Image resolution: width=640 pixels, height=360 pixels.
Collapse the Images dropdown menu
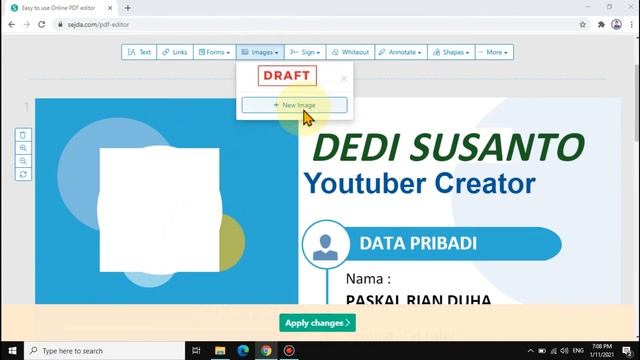tap(260, 52)
